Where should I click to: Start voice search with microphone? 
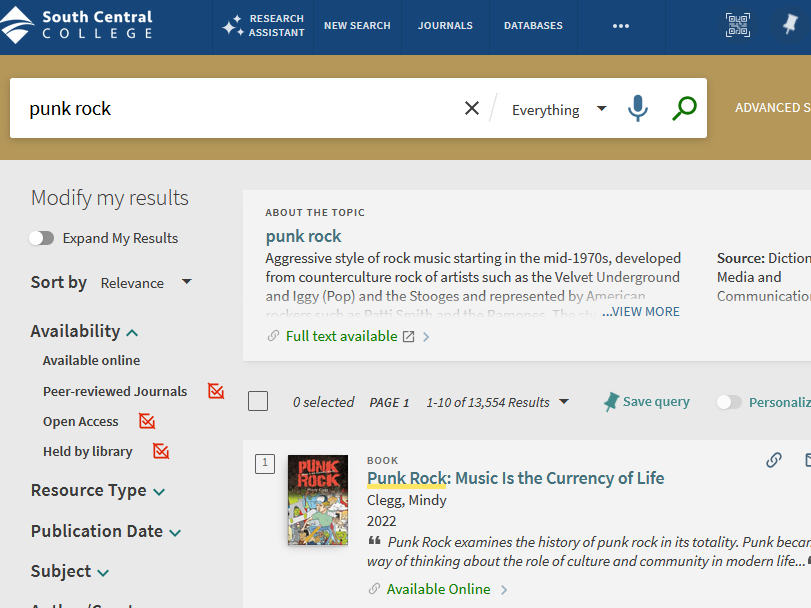coord(638,108)
